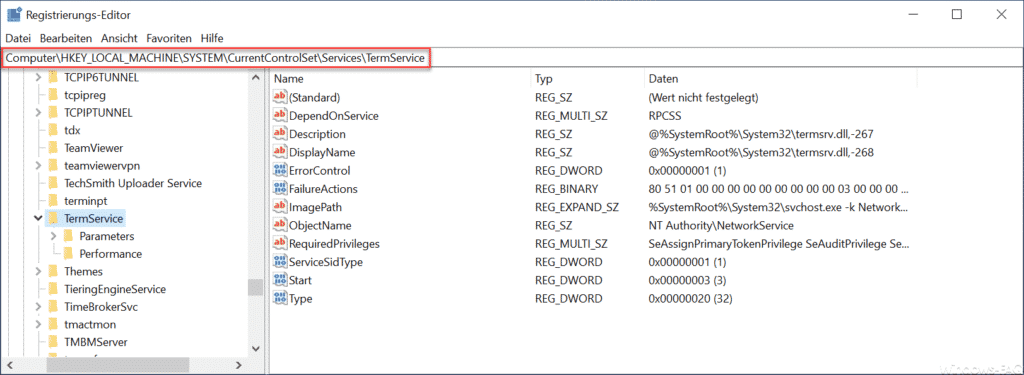Select the TechSmith Uploader Service folder icon
This screenshot has height=375, width=1024.
click(x=53, y=184)
